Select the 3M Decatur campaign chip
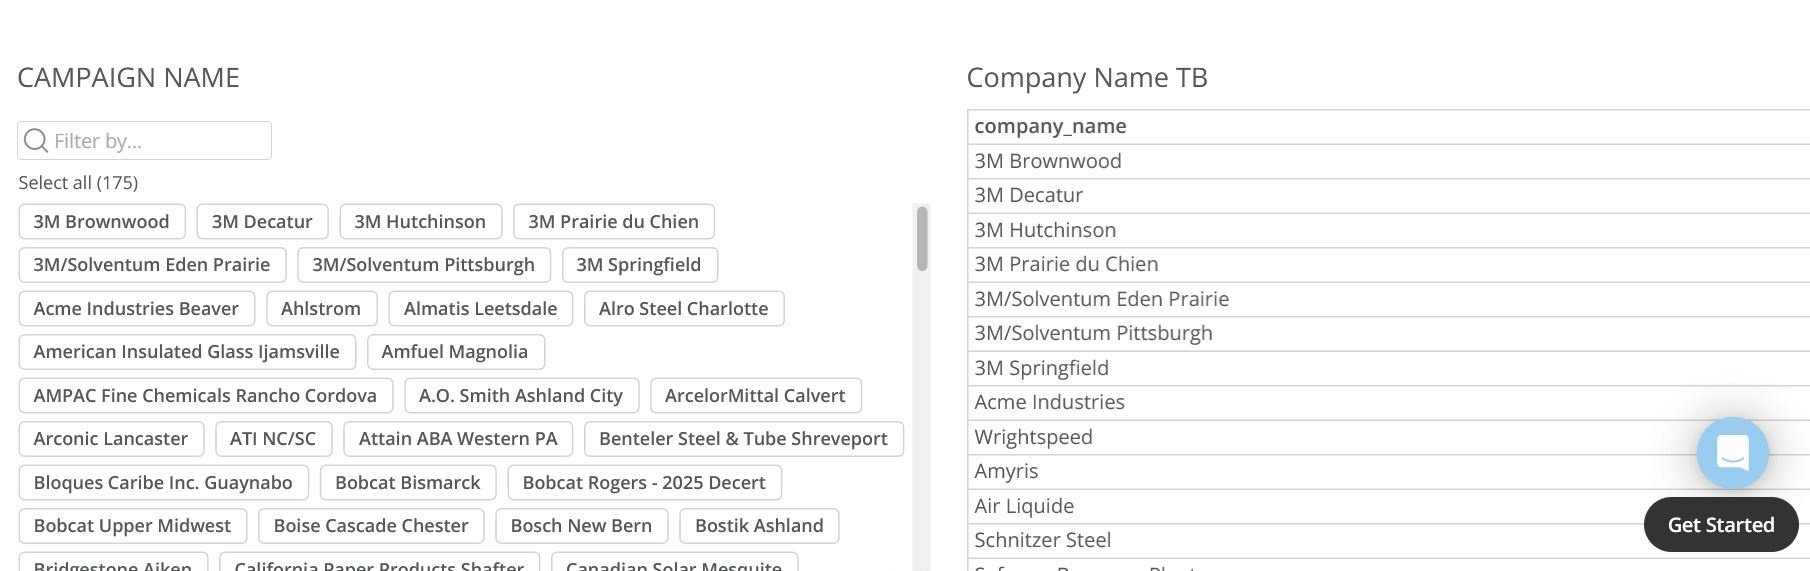The image size is (1810, 571). [262, 222]
